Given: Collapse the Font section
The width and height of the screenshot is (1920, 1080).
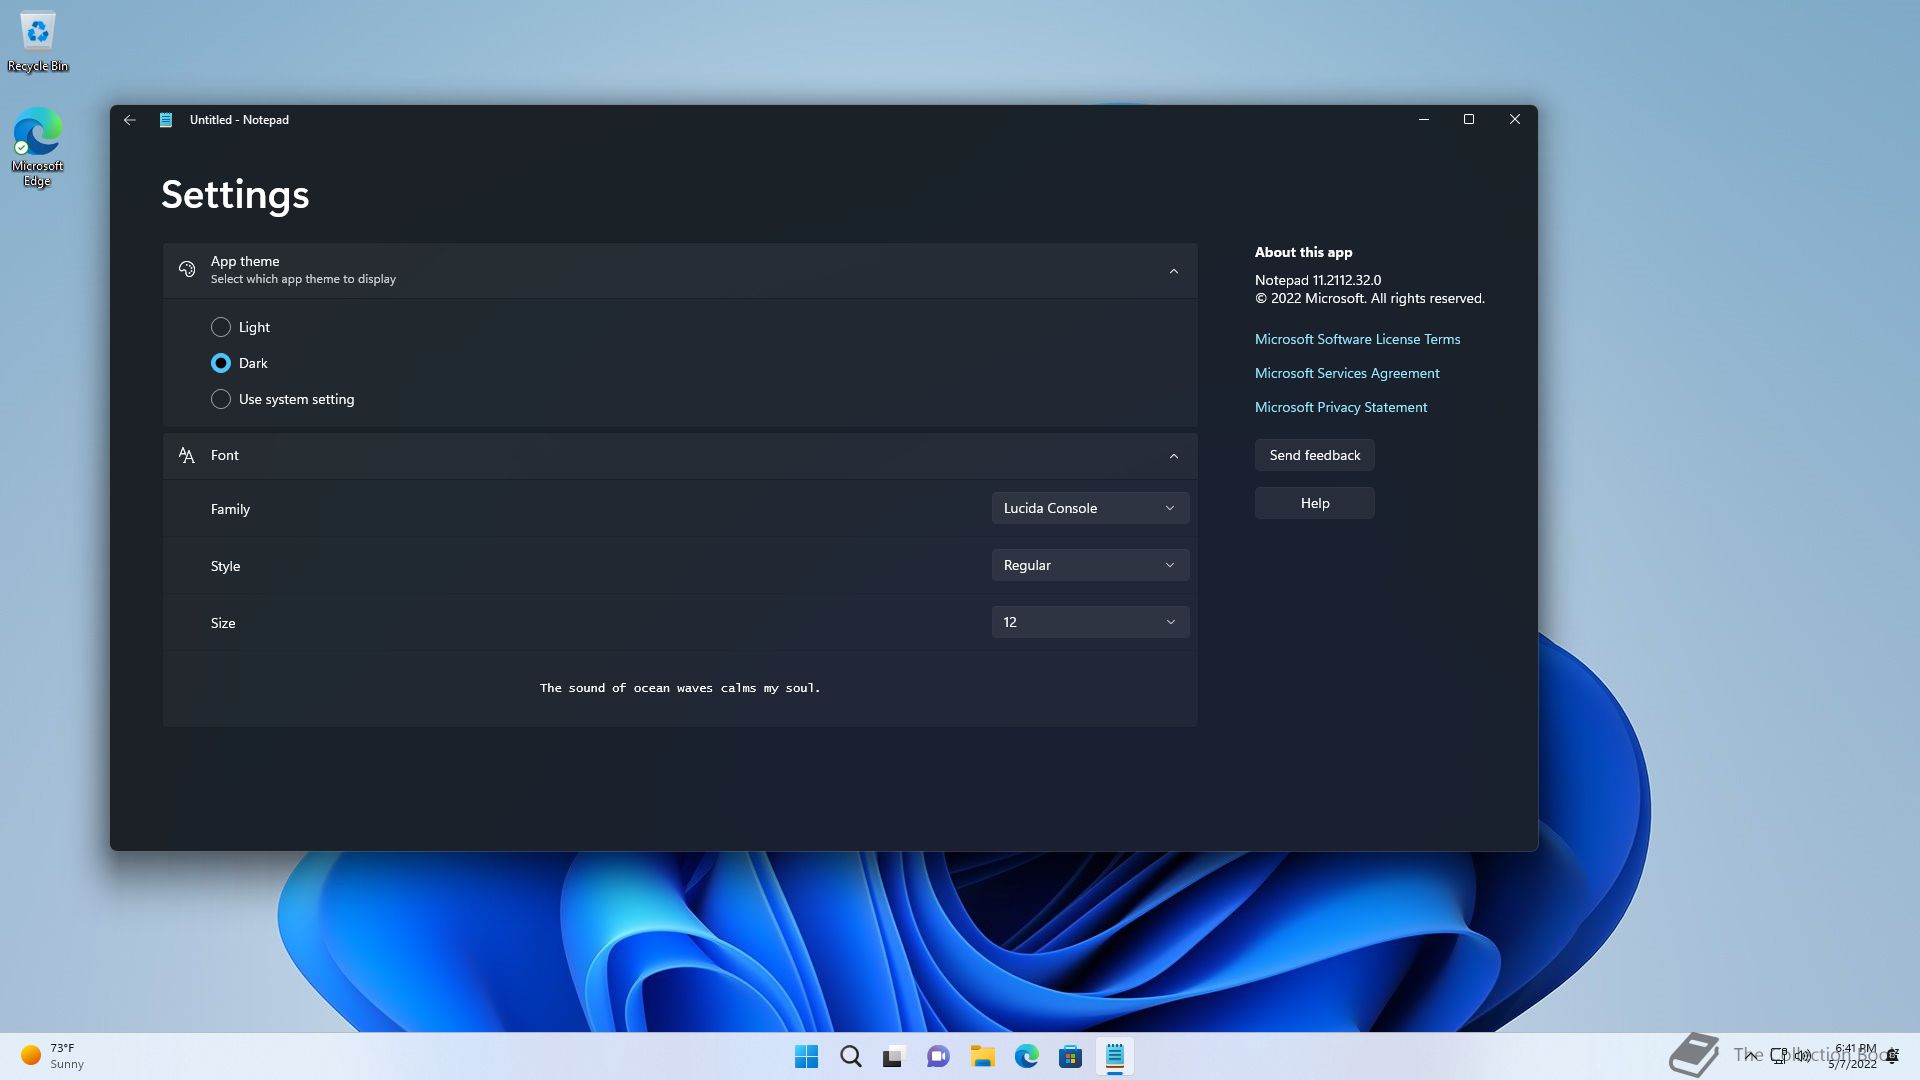Looking at the screenshot, I should [1174, 456].
